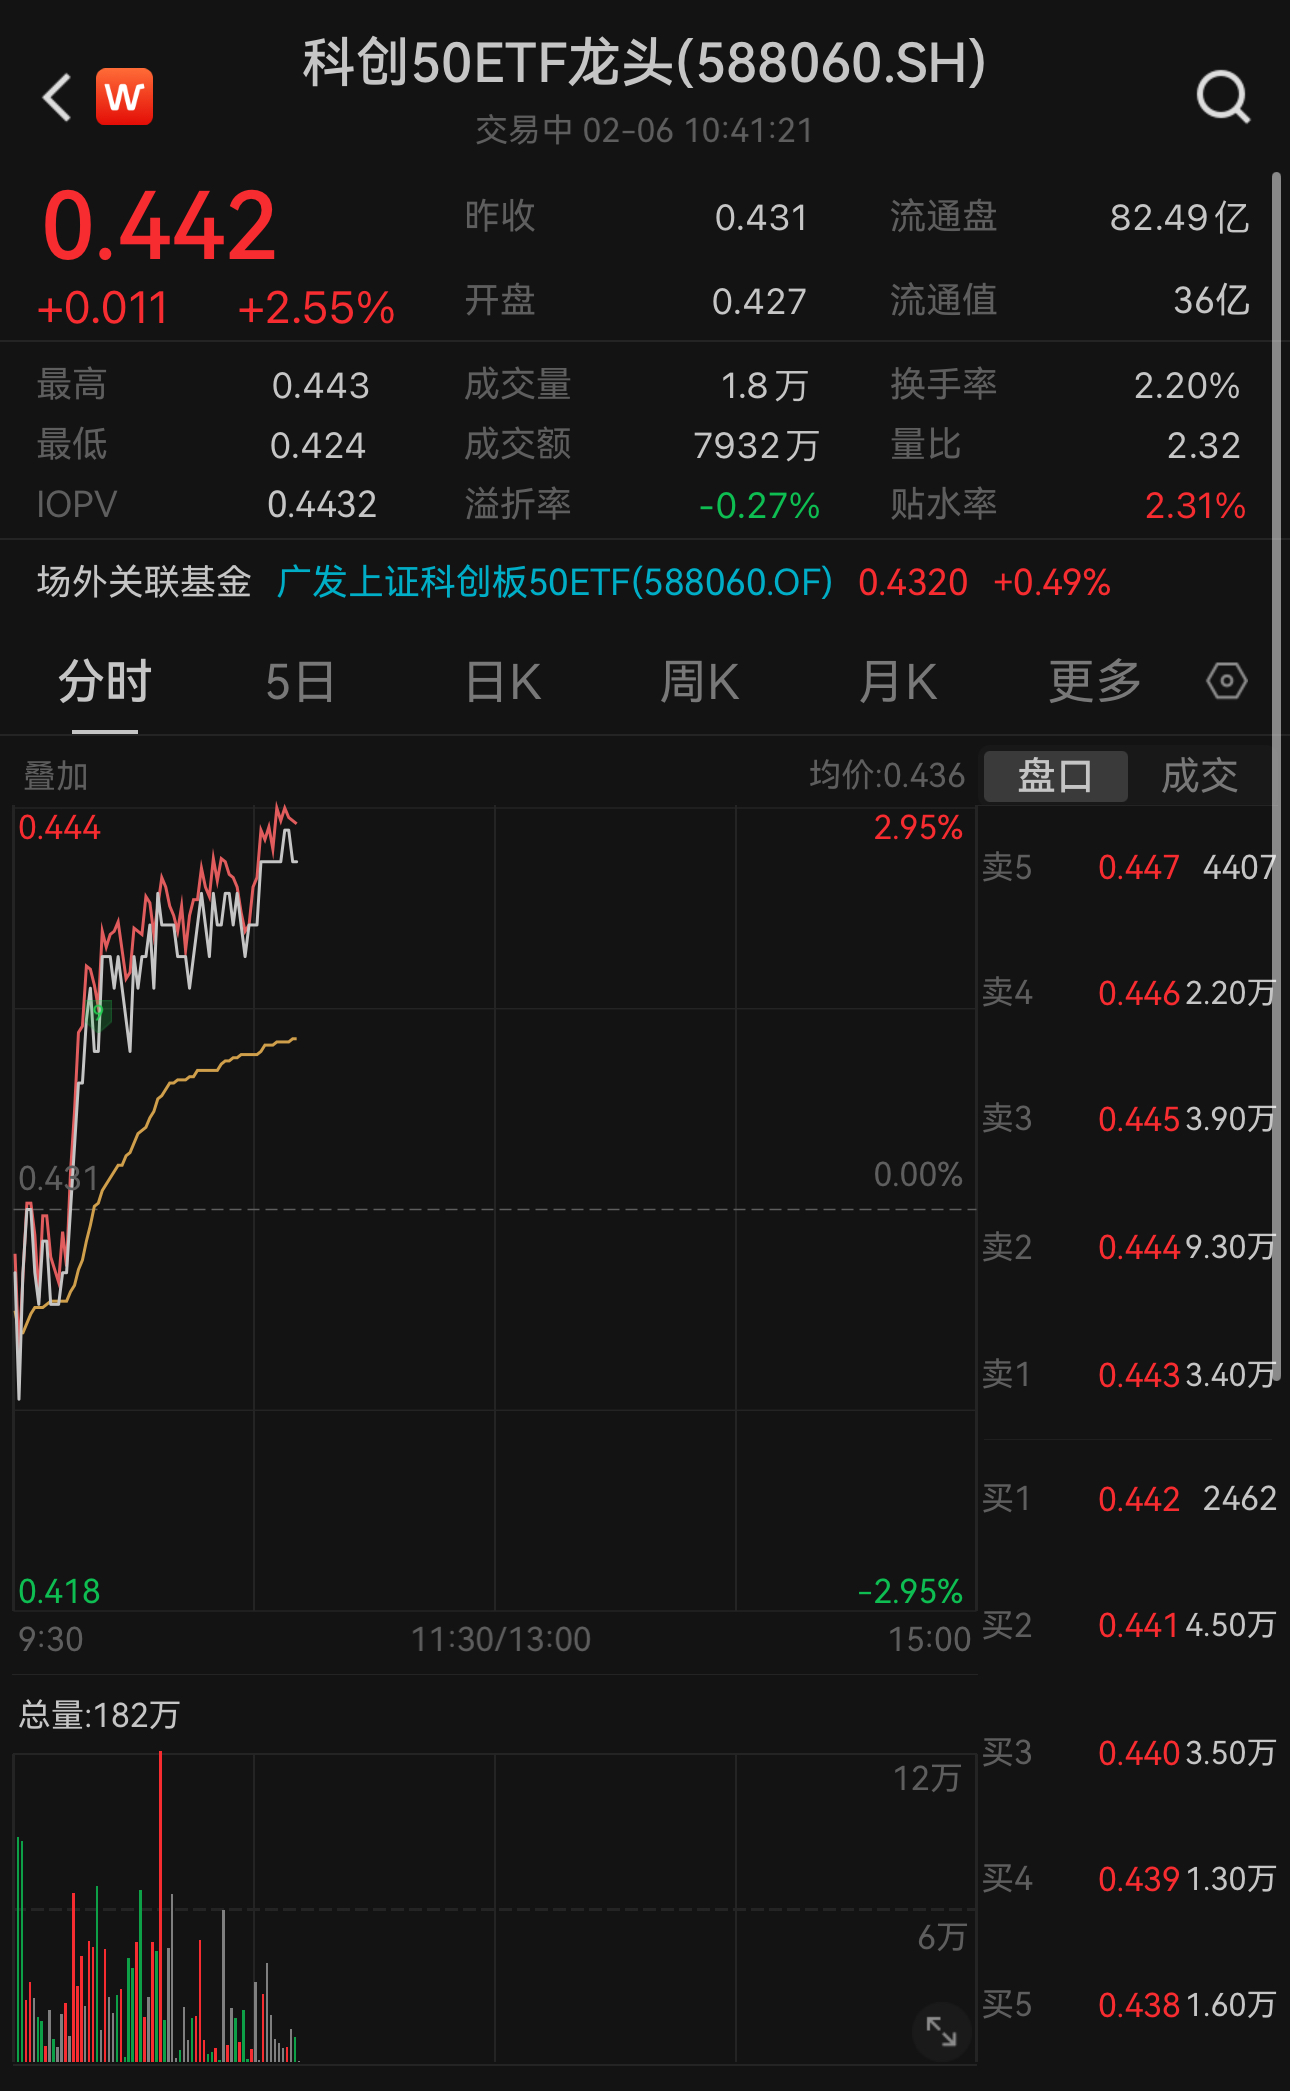Select the 分时 tab
The image size is (1290, 2091).
[x=105, y=683]
